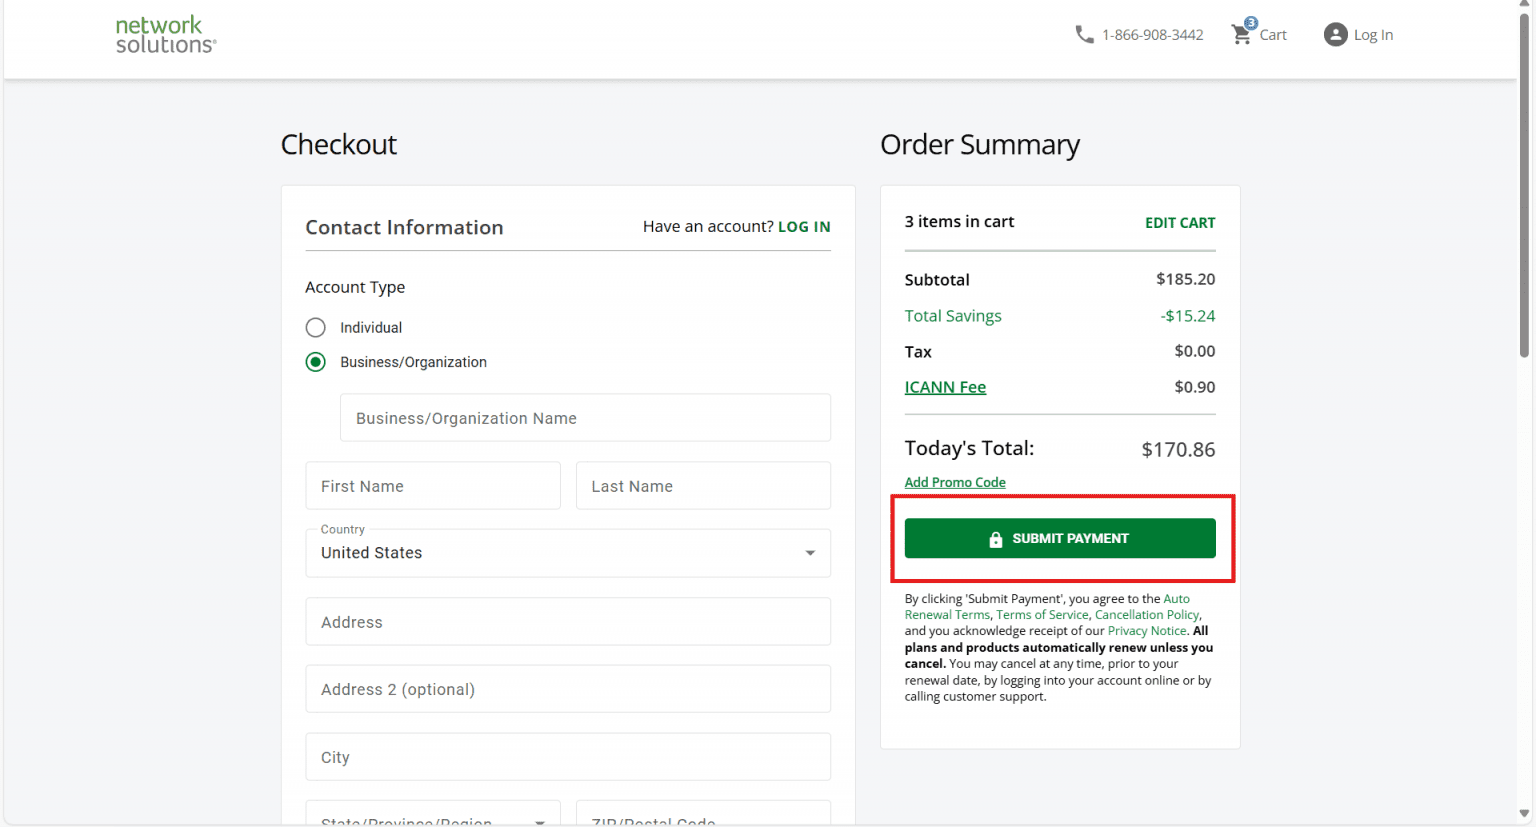This screenshot has height=827, width=1536.
Task: Click Add Promo Code link
Action: [955, 482]
